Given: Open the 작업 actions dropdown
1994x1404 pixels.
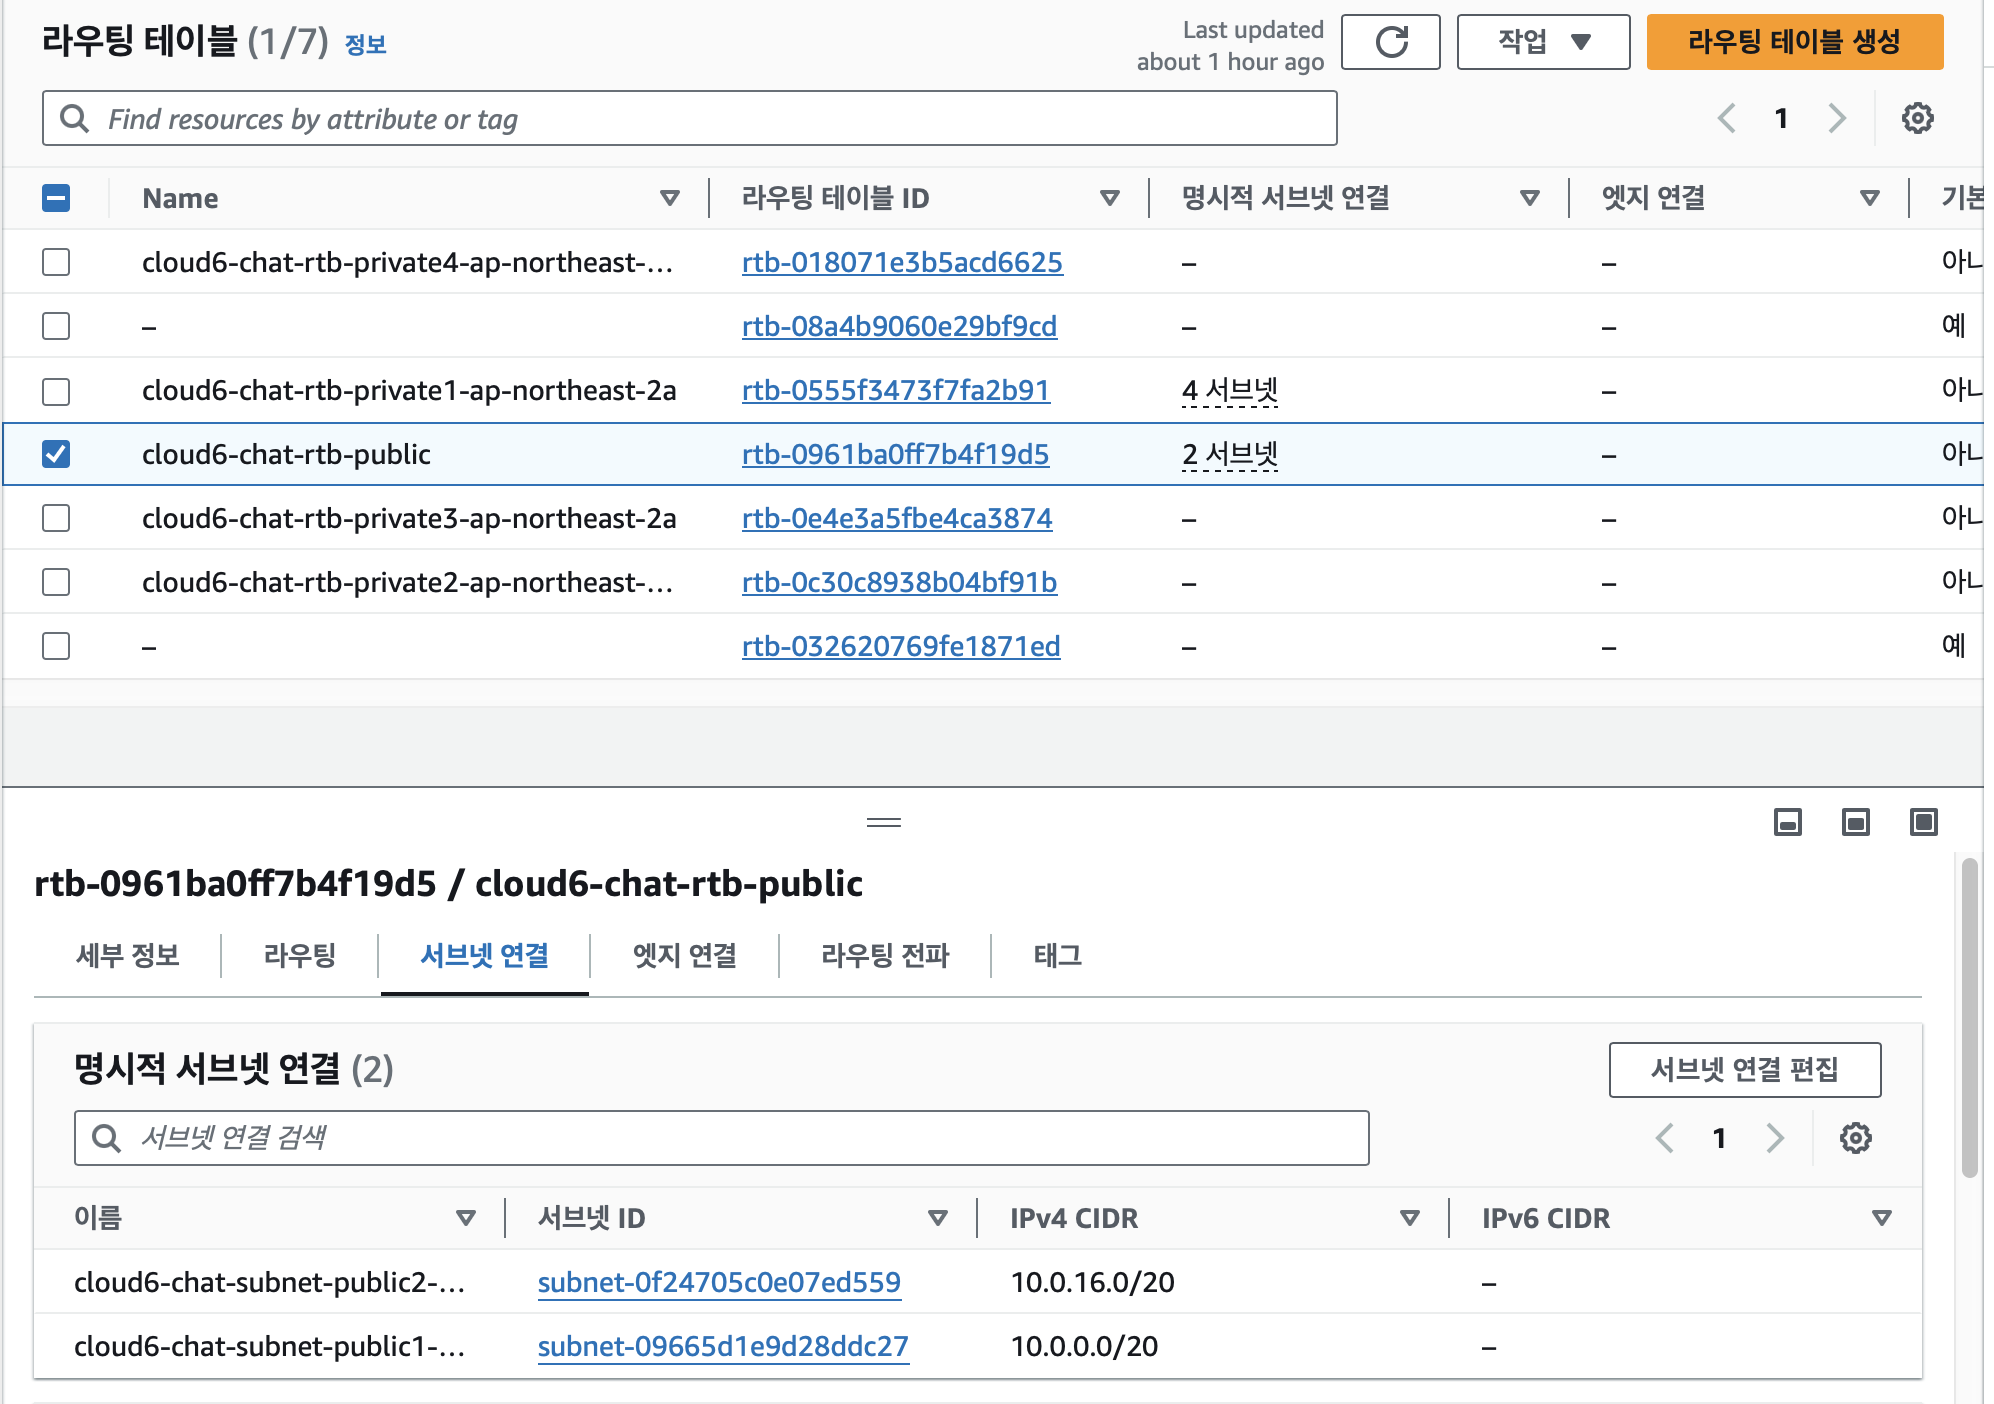Looking at the screenshot, I should pos(1543,42).
